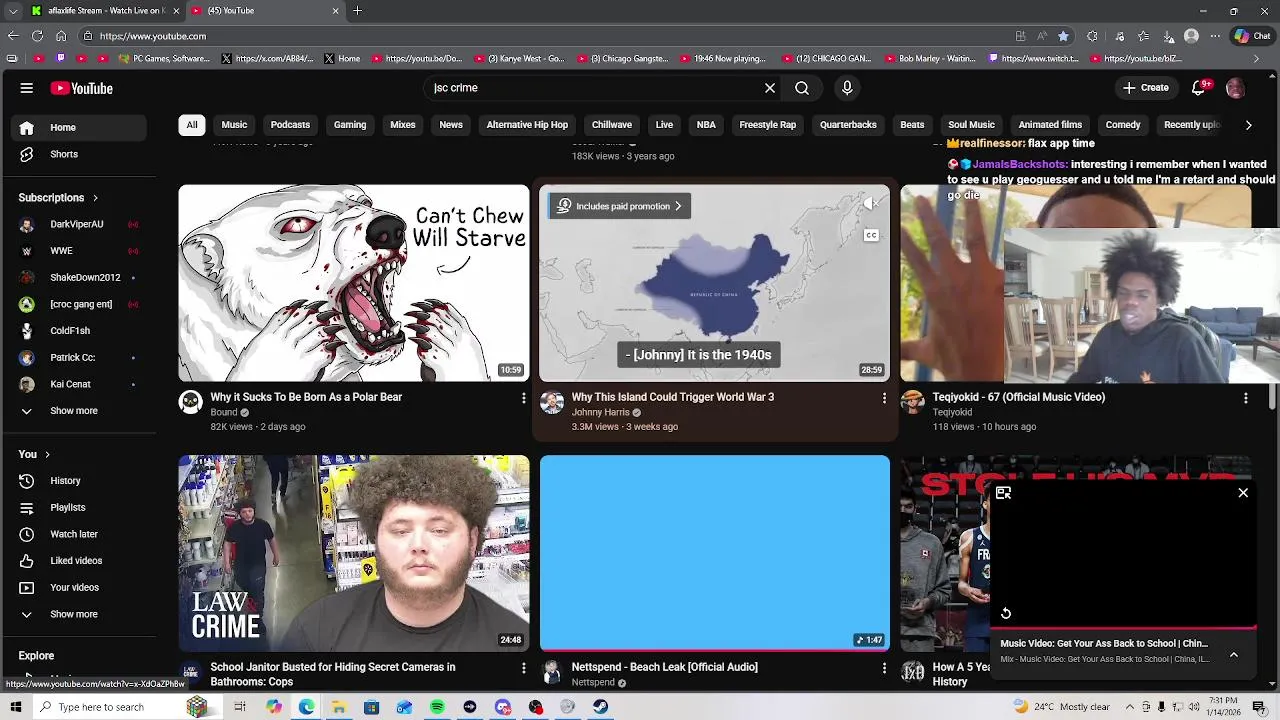Clear the search box with X icon
The image size is (1280, 720).
pyautogui.click(x=770, y=88)
